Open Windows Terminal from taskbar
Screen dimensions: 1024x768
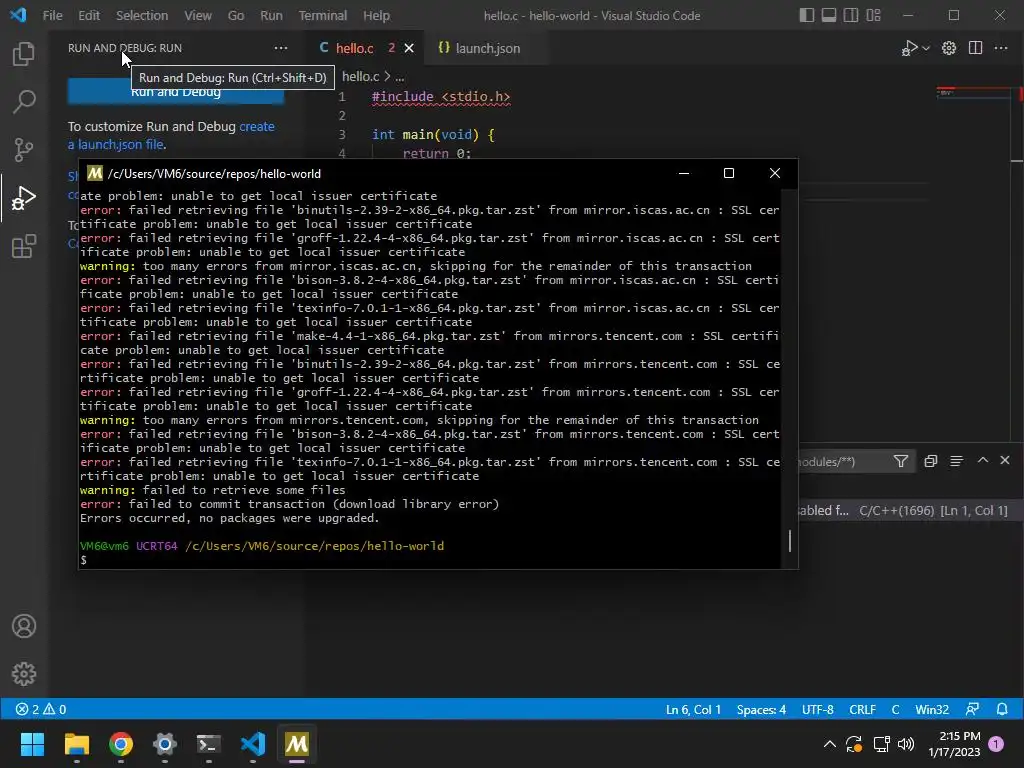208,744
